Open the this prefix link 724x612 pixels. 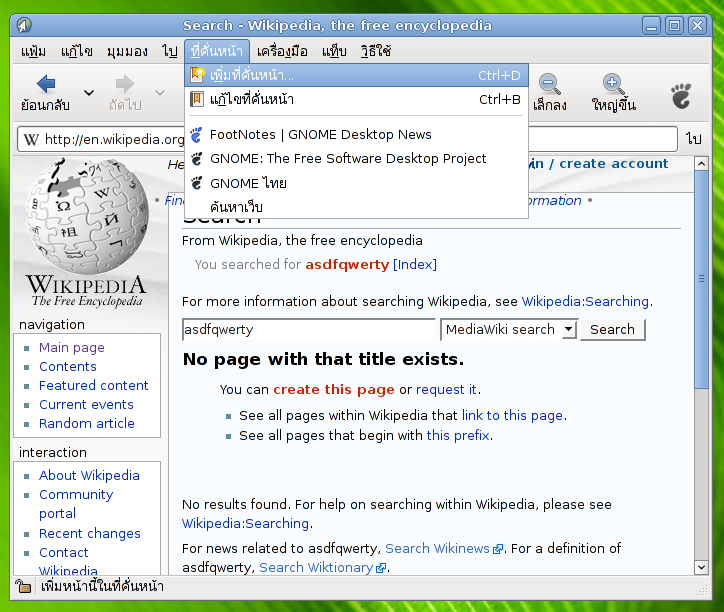458,436
